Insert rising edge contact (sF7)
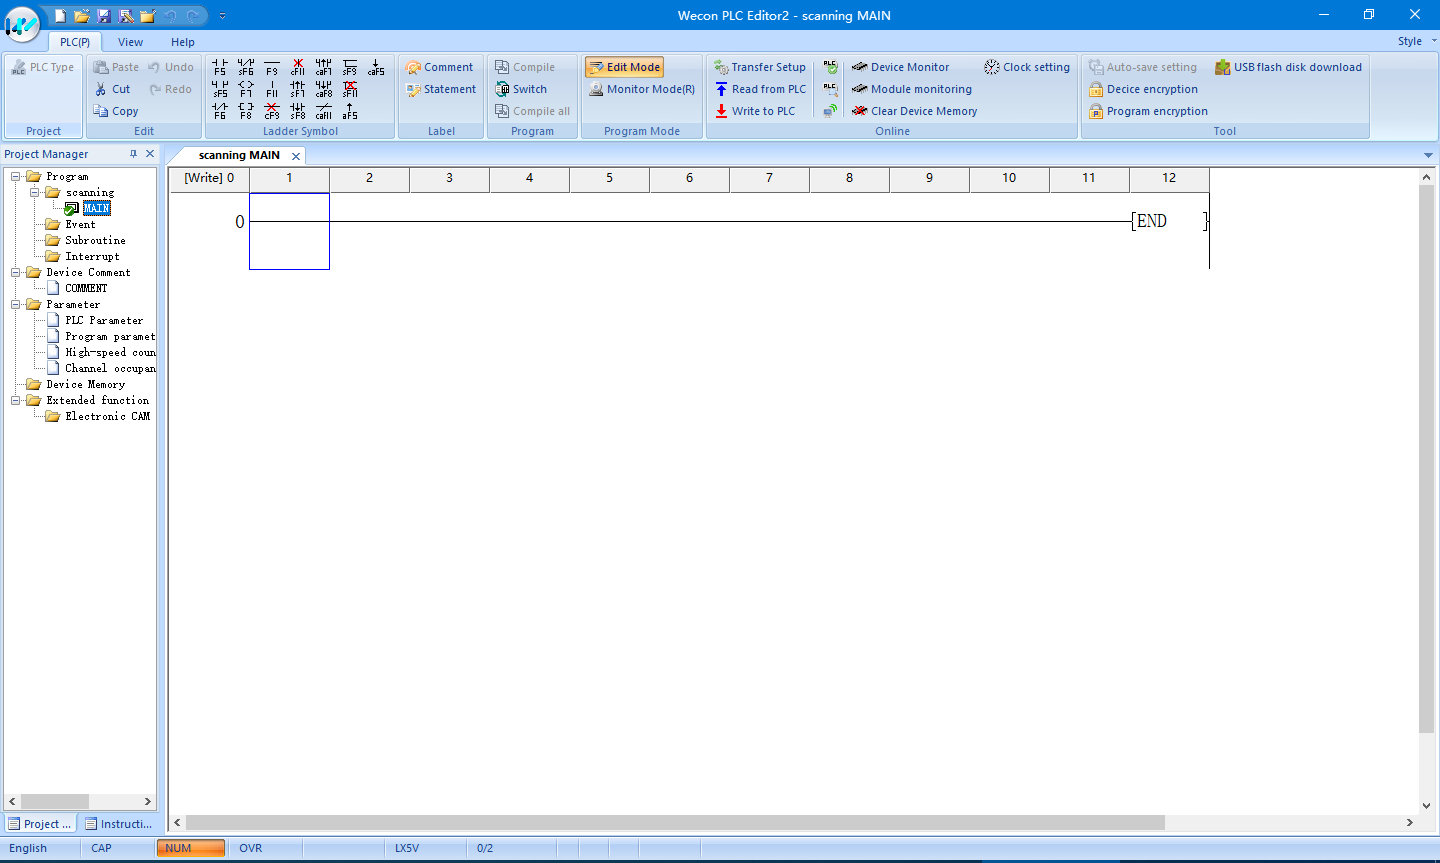1440x863 pixels. coord(298,89)
